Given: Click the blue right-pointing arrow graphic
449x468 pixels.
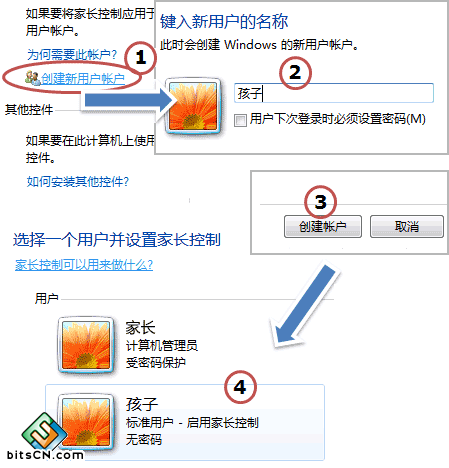Looking at the screenshot, I should [129, 101].
